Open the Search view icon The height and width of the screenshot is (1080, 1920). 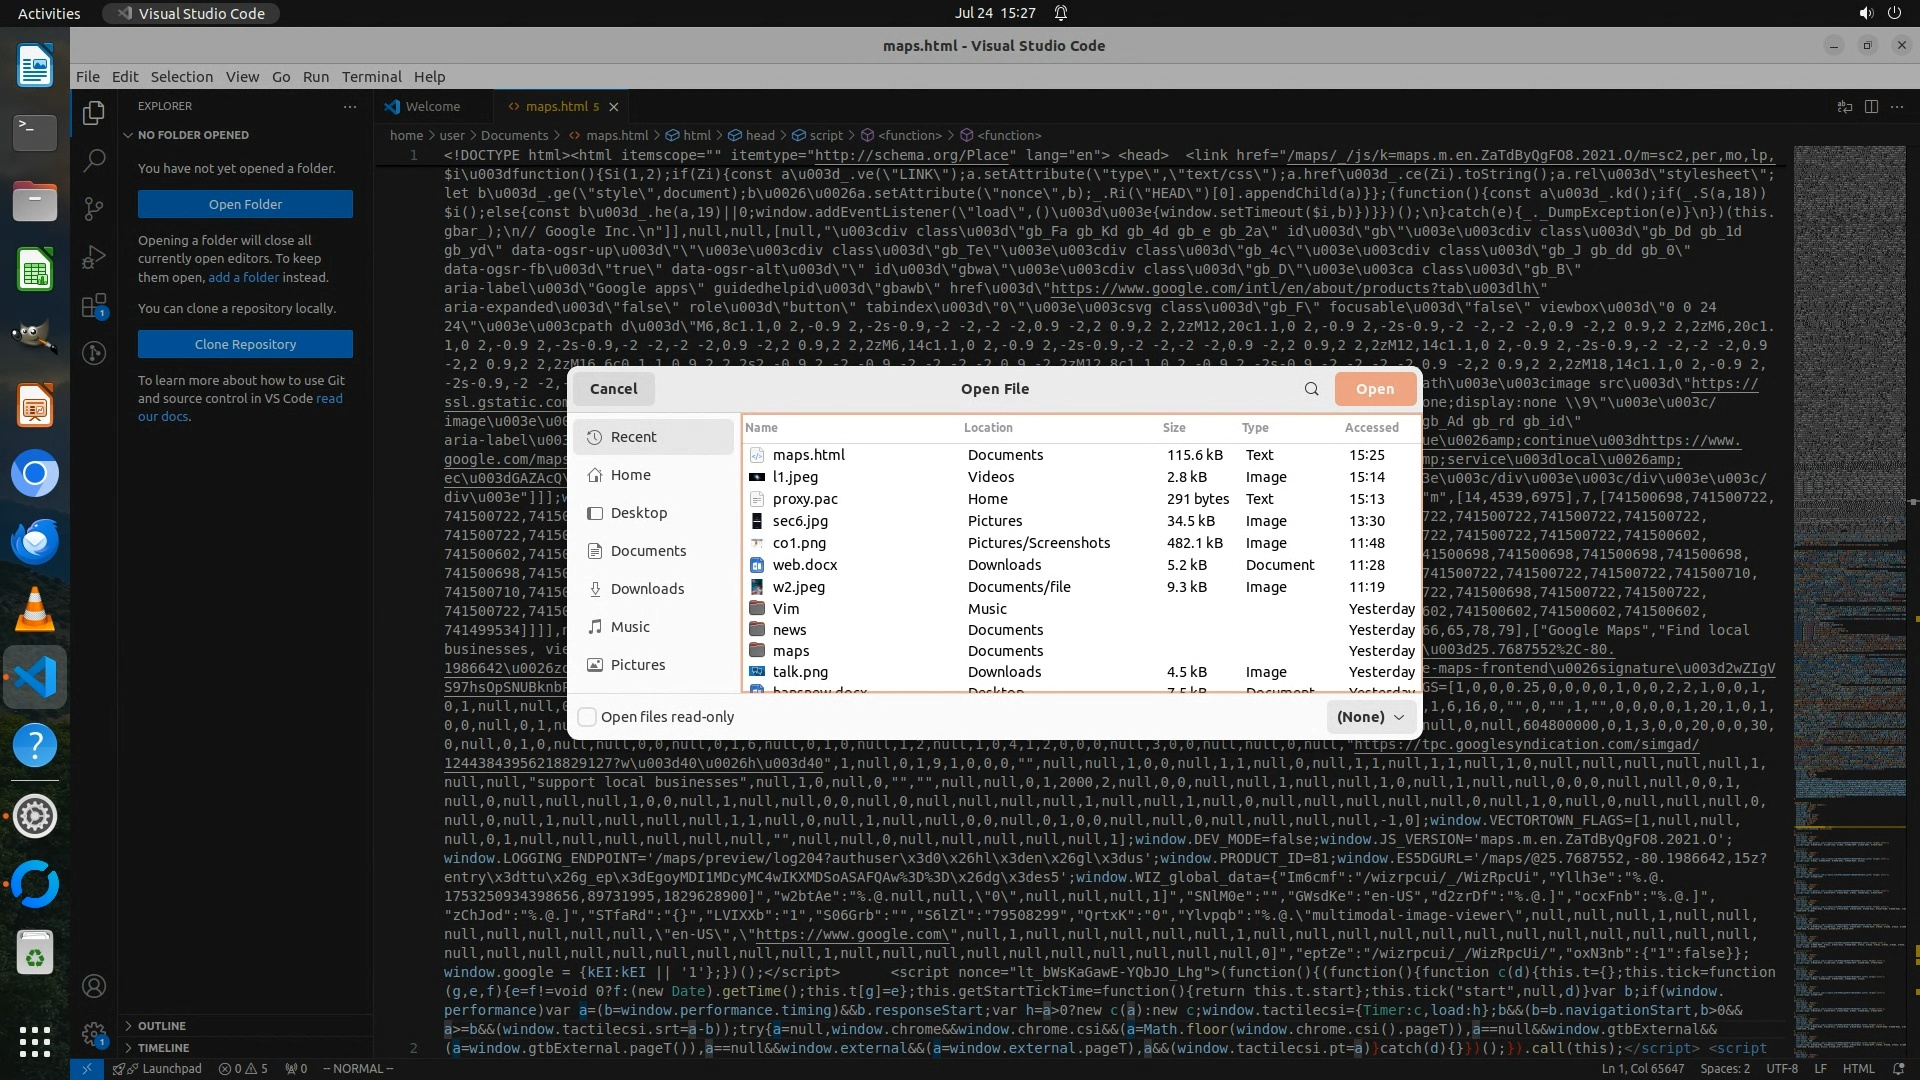coord(94,160)
